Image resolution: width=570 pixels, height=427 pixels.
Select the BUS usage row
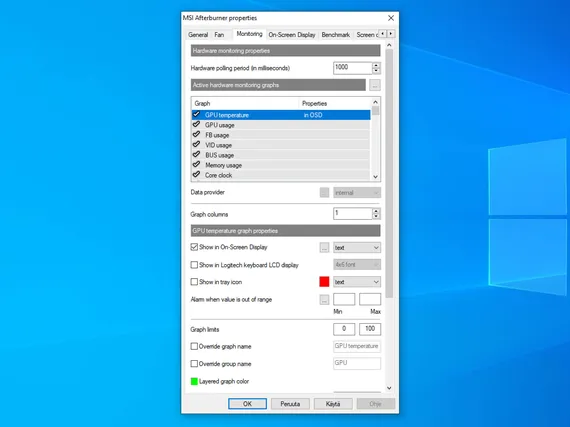[x=281, y=155]
